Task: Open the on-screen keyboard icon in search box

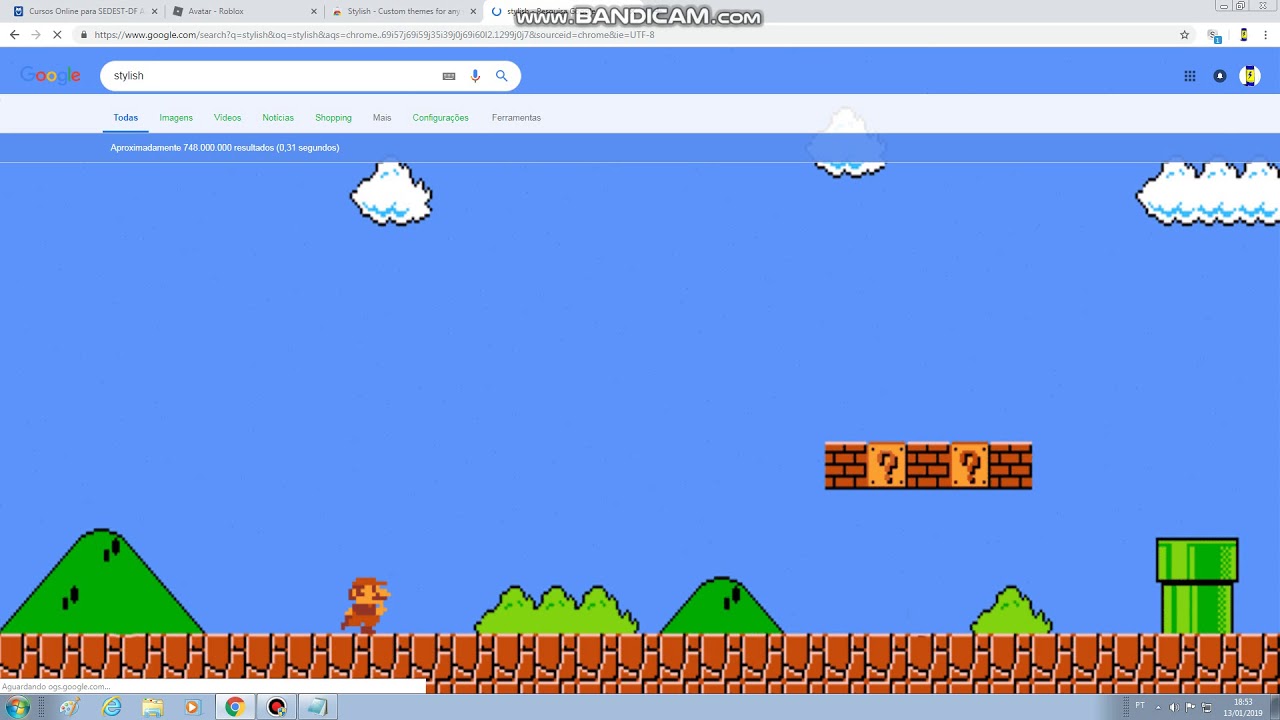Action: (x=449, y=76)
